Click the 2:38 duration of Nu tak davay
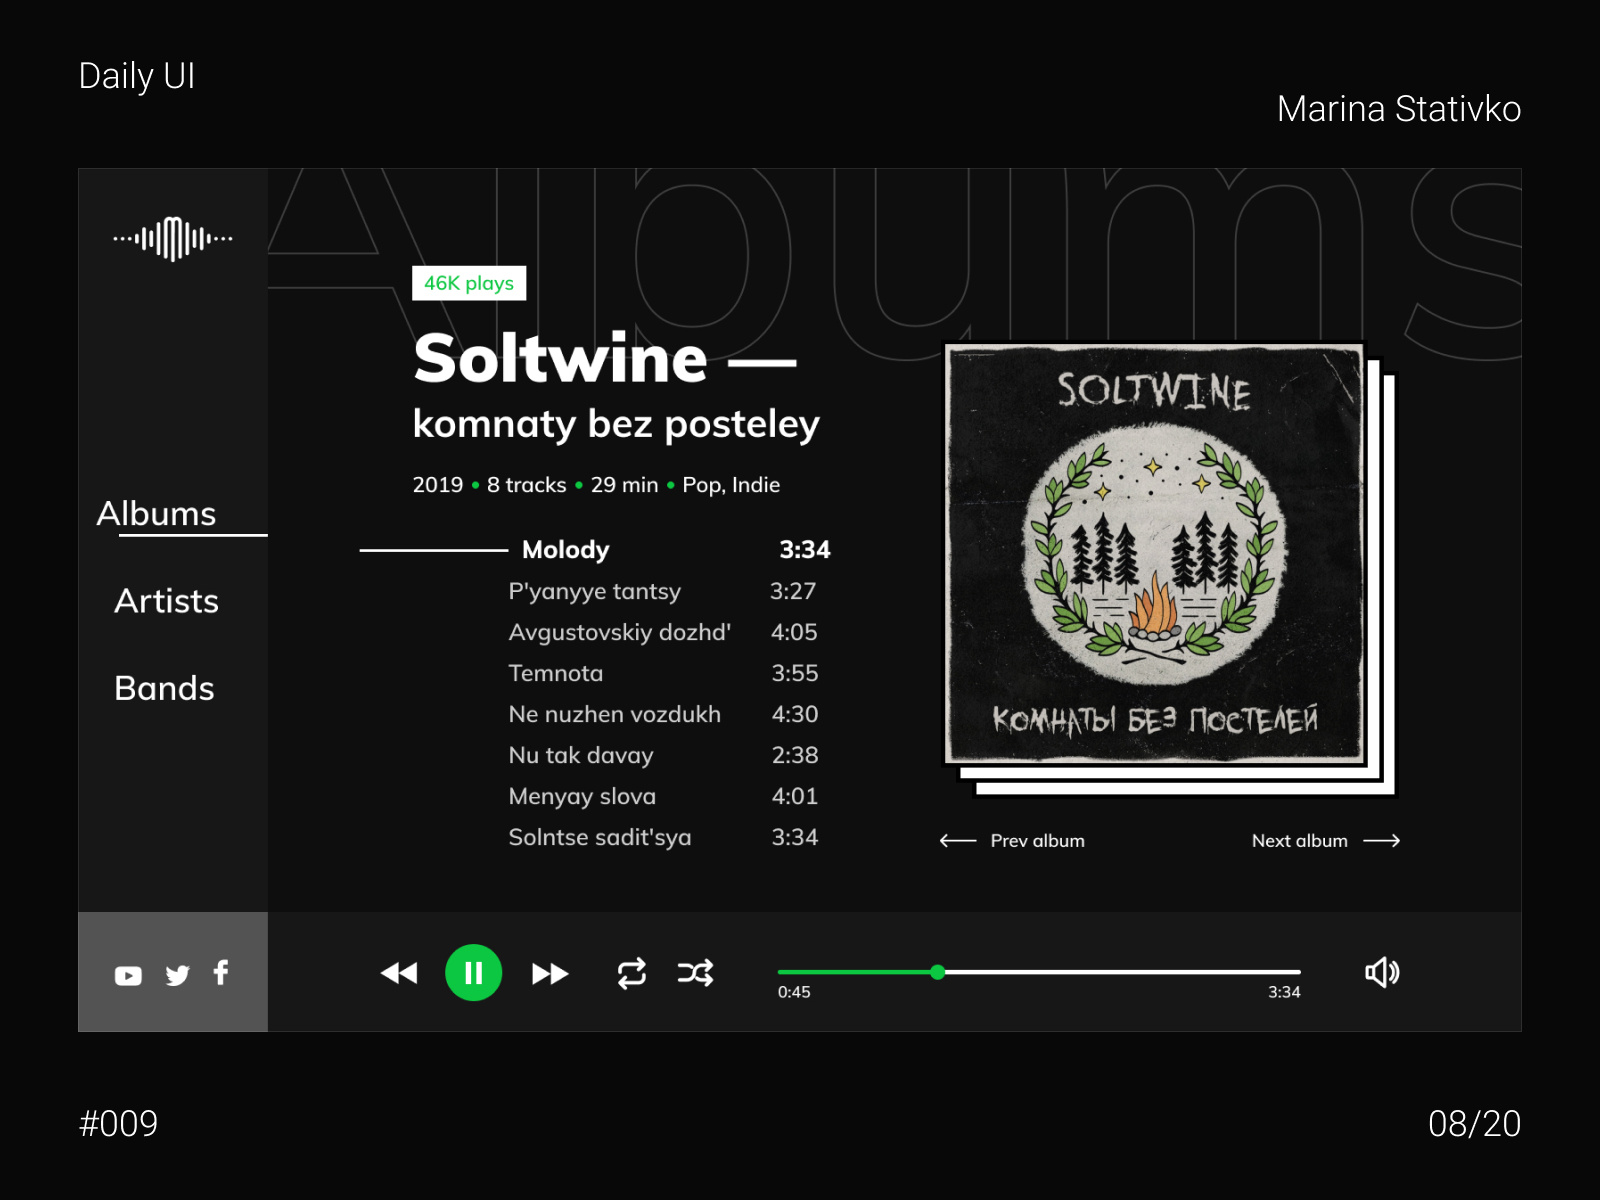The height and width of the screenshot is (1200, 1600). pos(795,755)
